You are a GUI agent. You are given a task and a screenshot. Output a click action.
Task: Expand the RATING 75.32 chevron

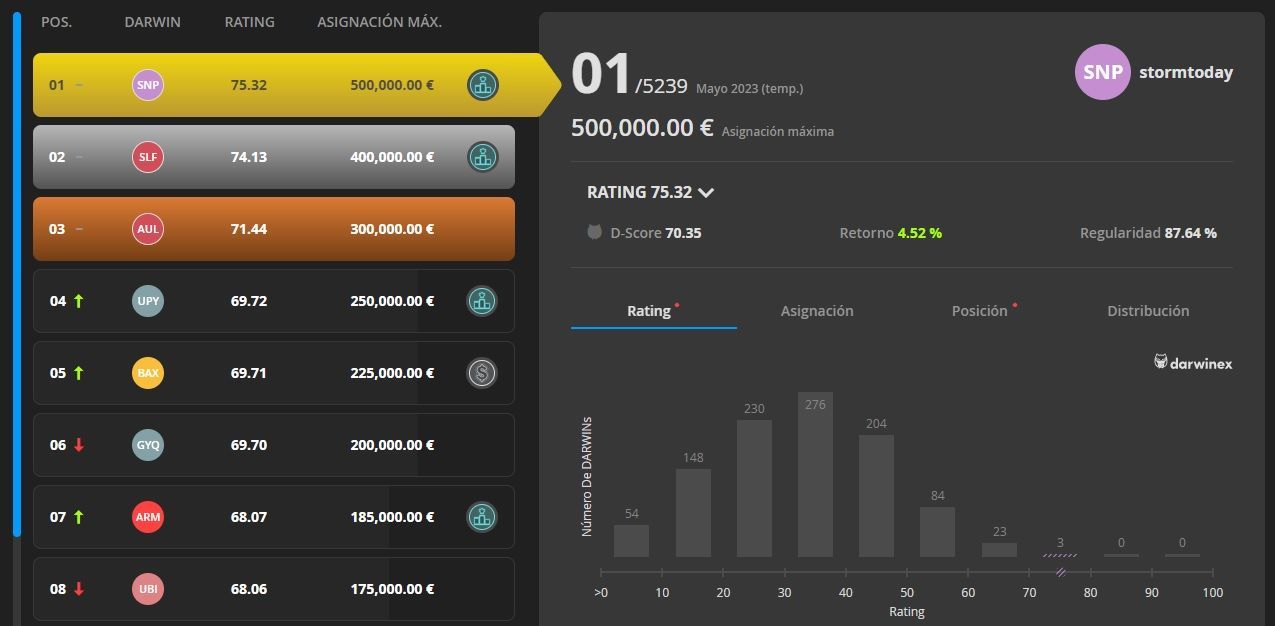point(706,192)
